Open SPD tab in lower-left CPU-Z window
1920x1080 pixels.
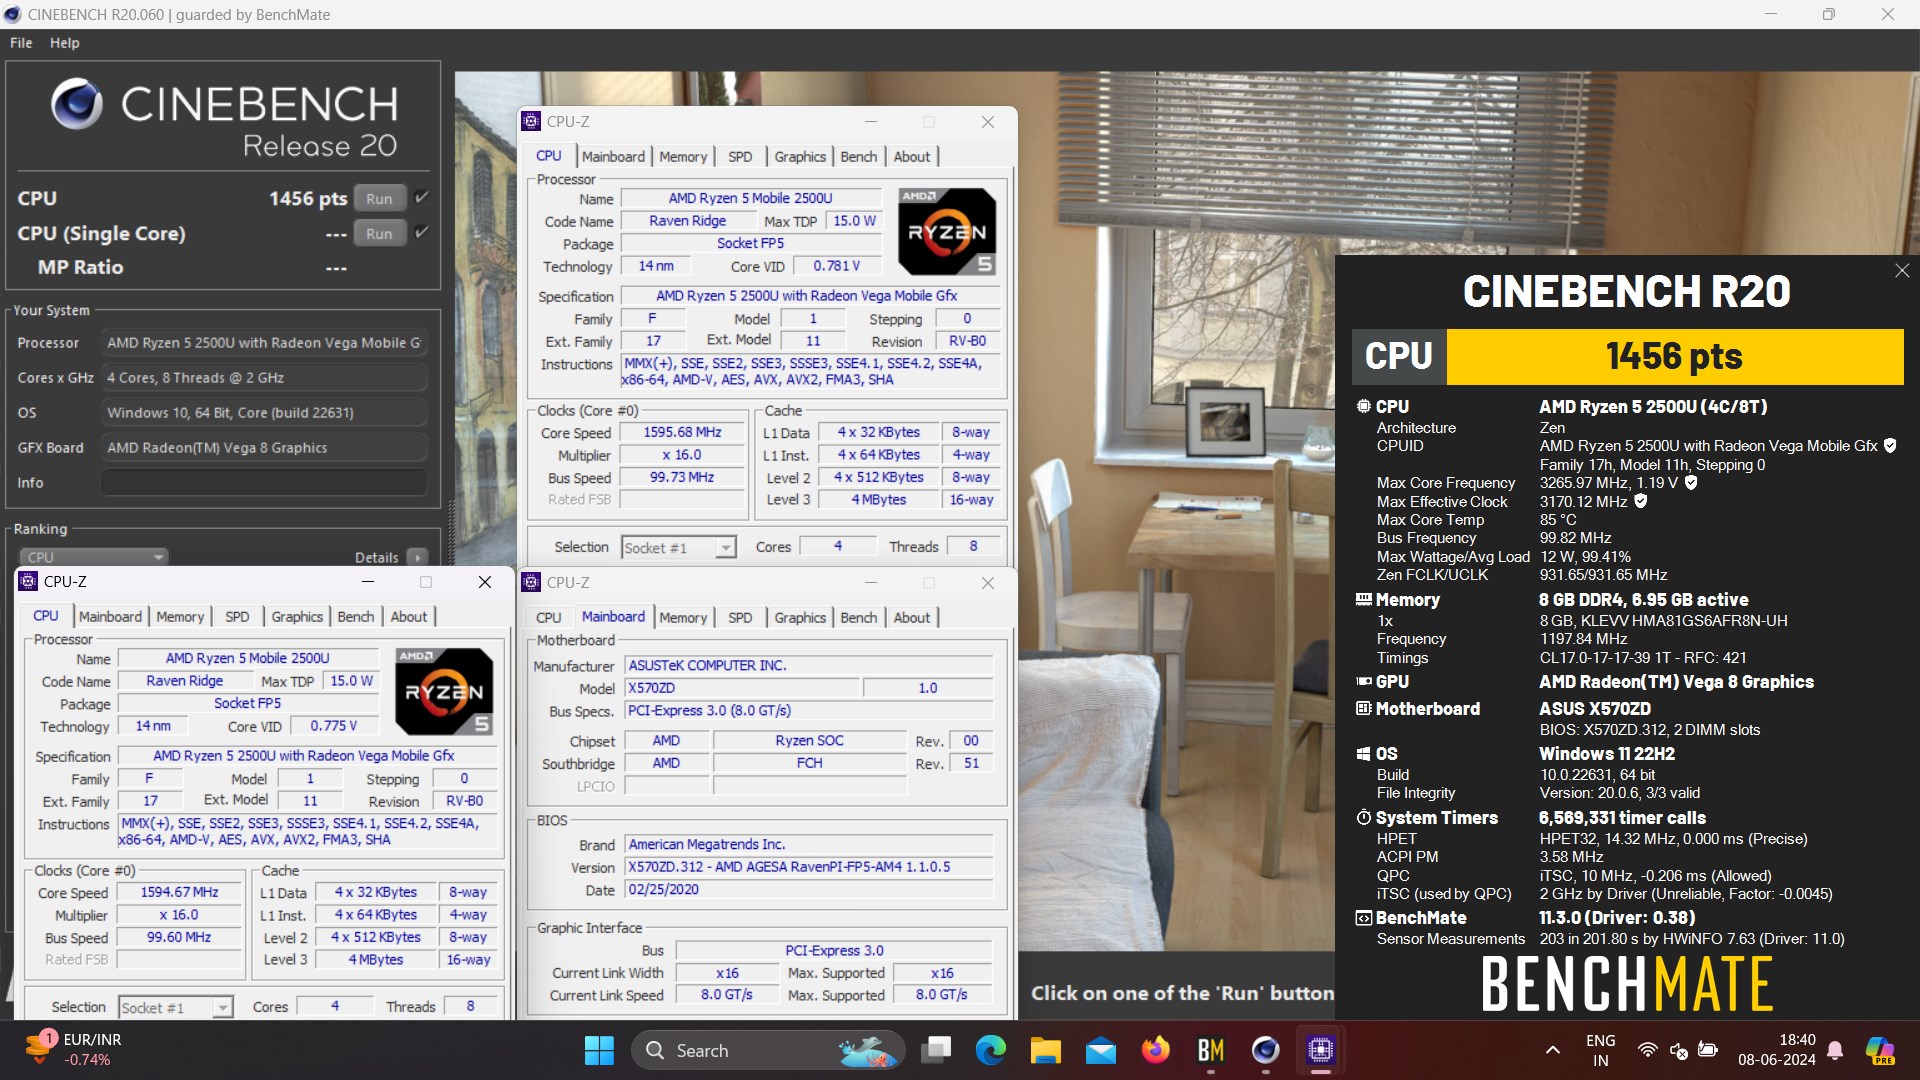(x=237, y=616)
